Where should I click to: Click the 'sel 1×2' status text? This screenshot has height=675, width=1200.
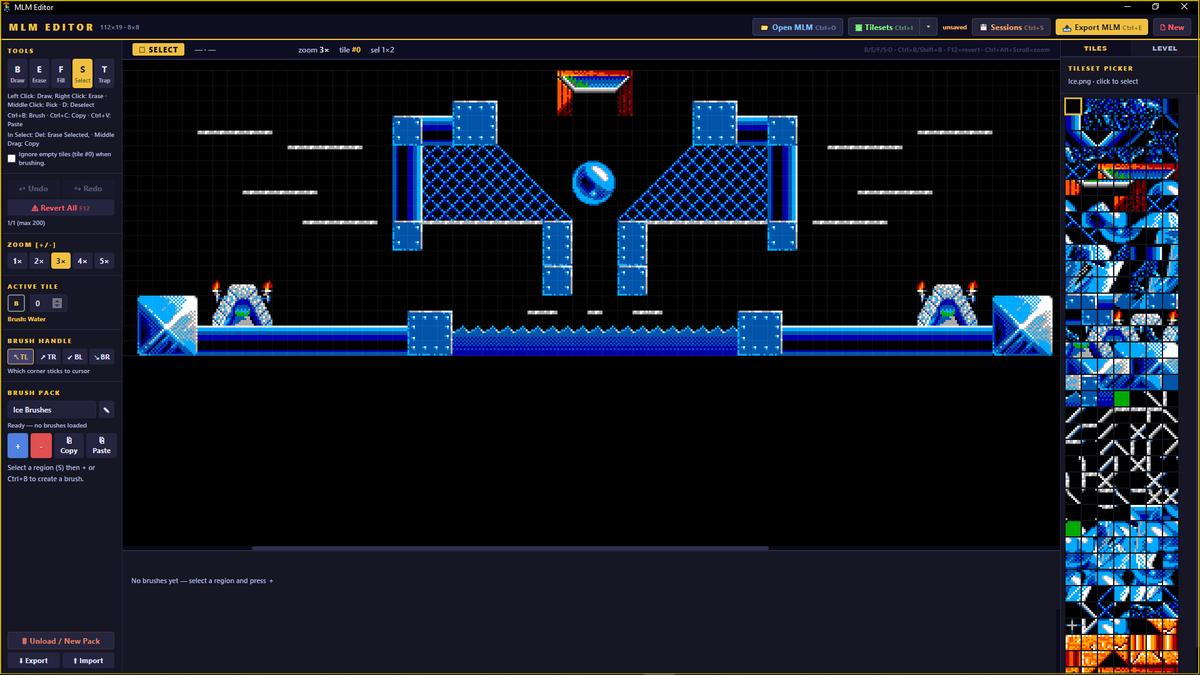coord(382,49)
